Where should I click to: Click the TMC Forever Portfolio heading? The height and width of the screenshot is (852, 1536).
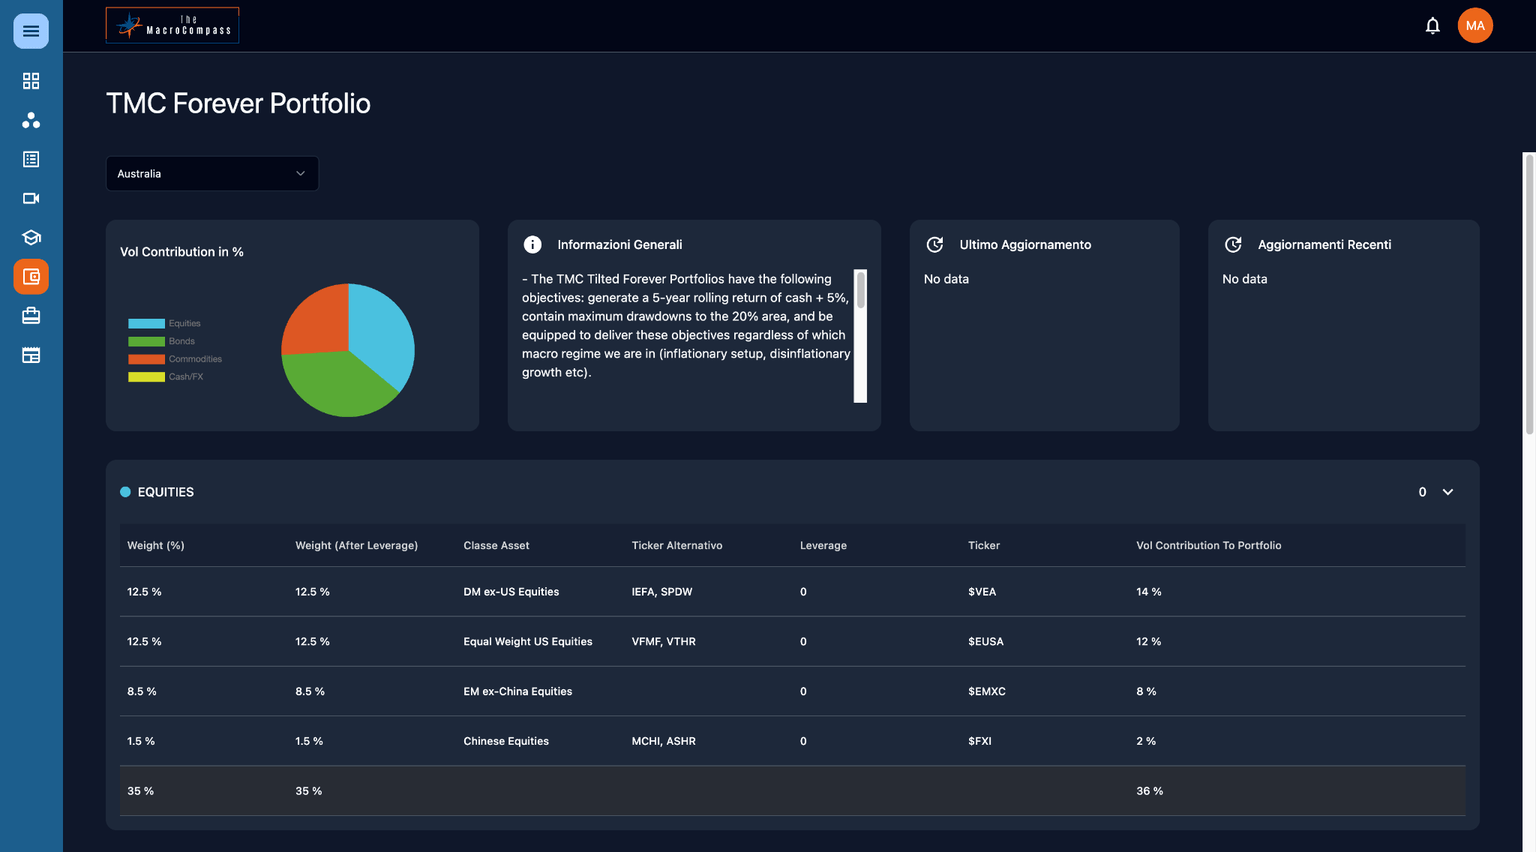click(x=238, y=103)
